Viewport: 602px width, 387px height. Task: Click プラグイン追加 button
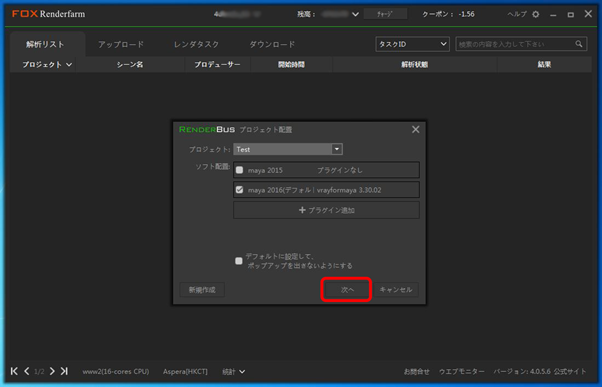pos(326,210)
